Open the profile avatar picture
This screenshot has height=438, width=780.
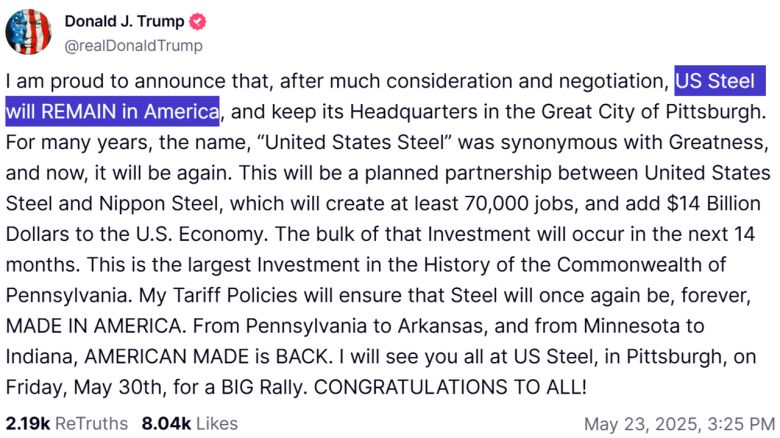28,32
